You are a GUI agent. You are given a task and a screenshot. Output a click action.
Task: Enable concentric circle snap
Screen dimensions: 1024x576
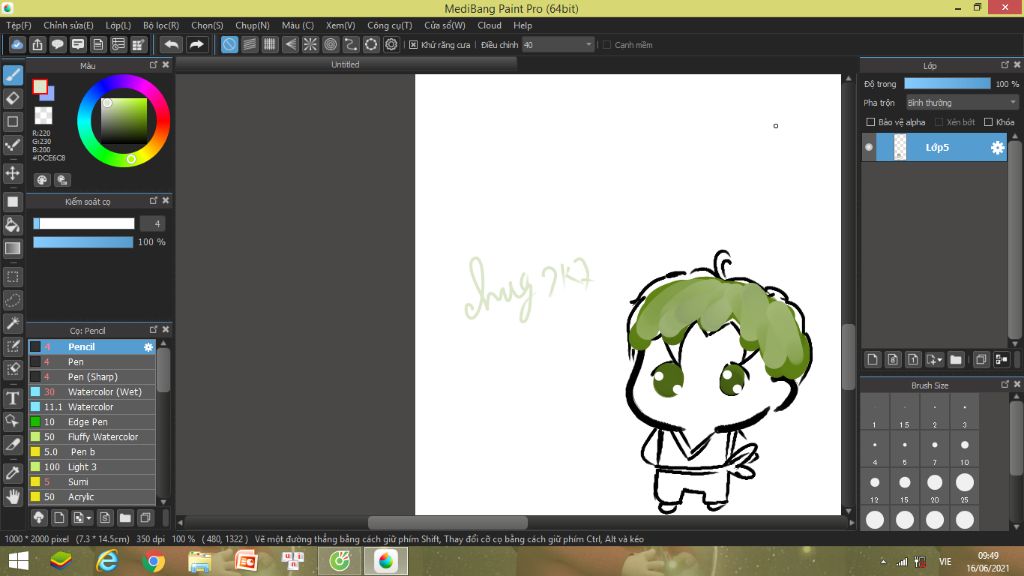330,44
